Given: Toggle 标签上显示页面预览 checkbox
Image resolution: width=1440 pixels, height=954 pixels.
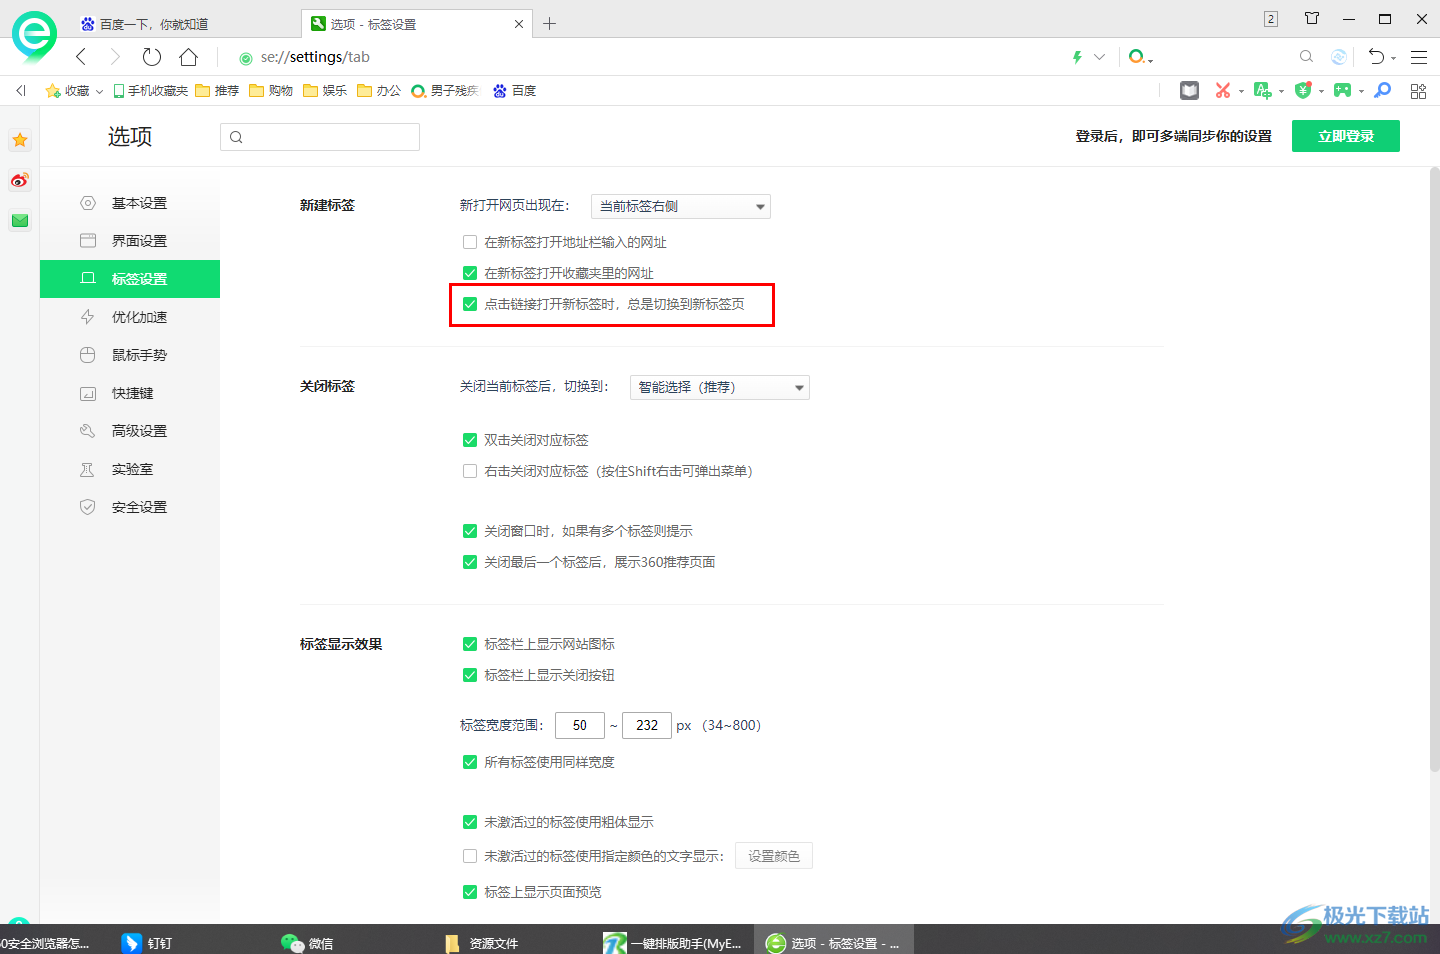Looking at the screenshot, I should 470,892.
